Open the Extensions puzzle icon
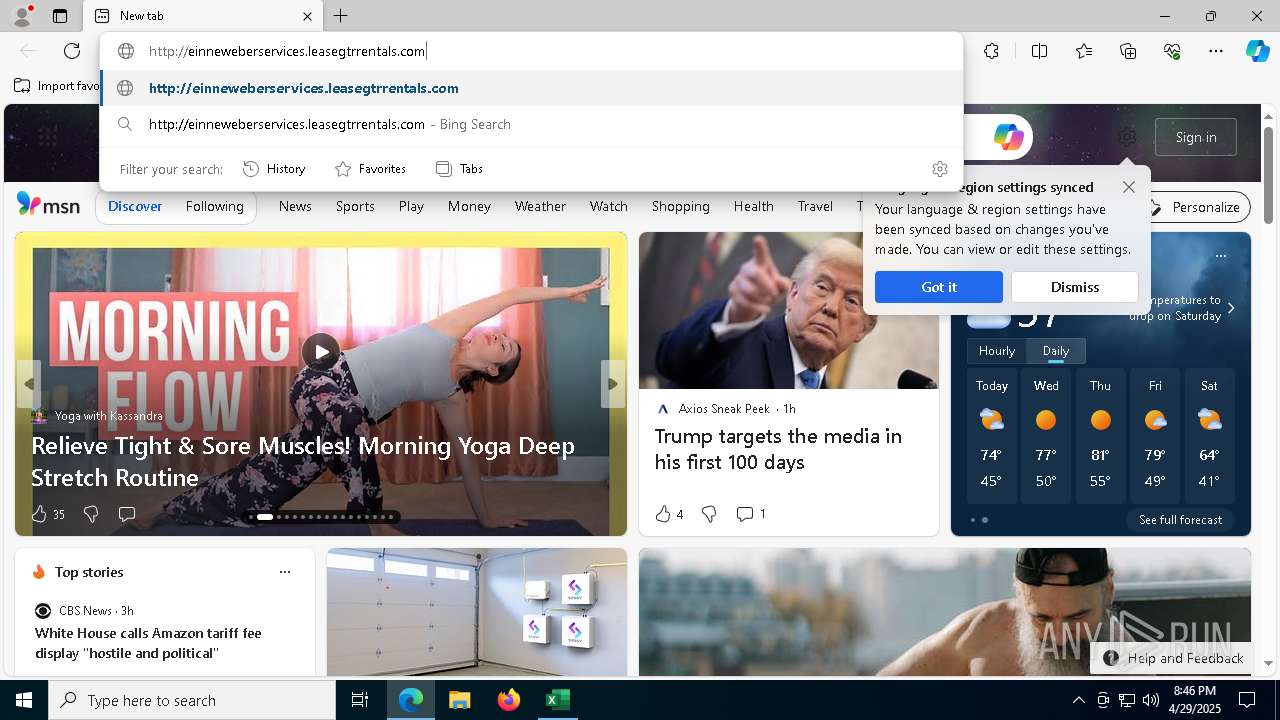The height and width of the screenshot is (720, 1280). click(x=991, y=51)
